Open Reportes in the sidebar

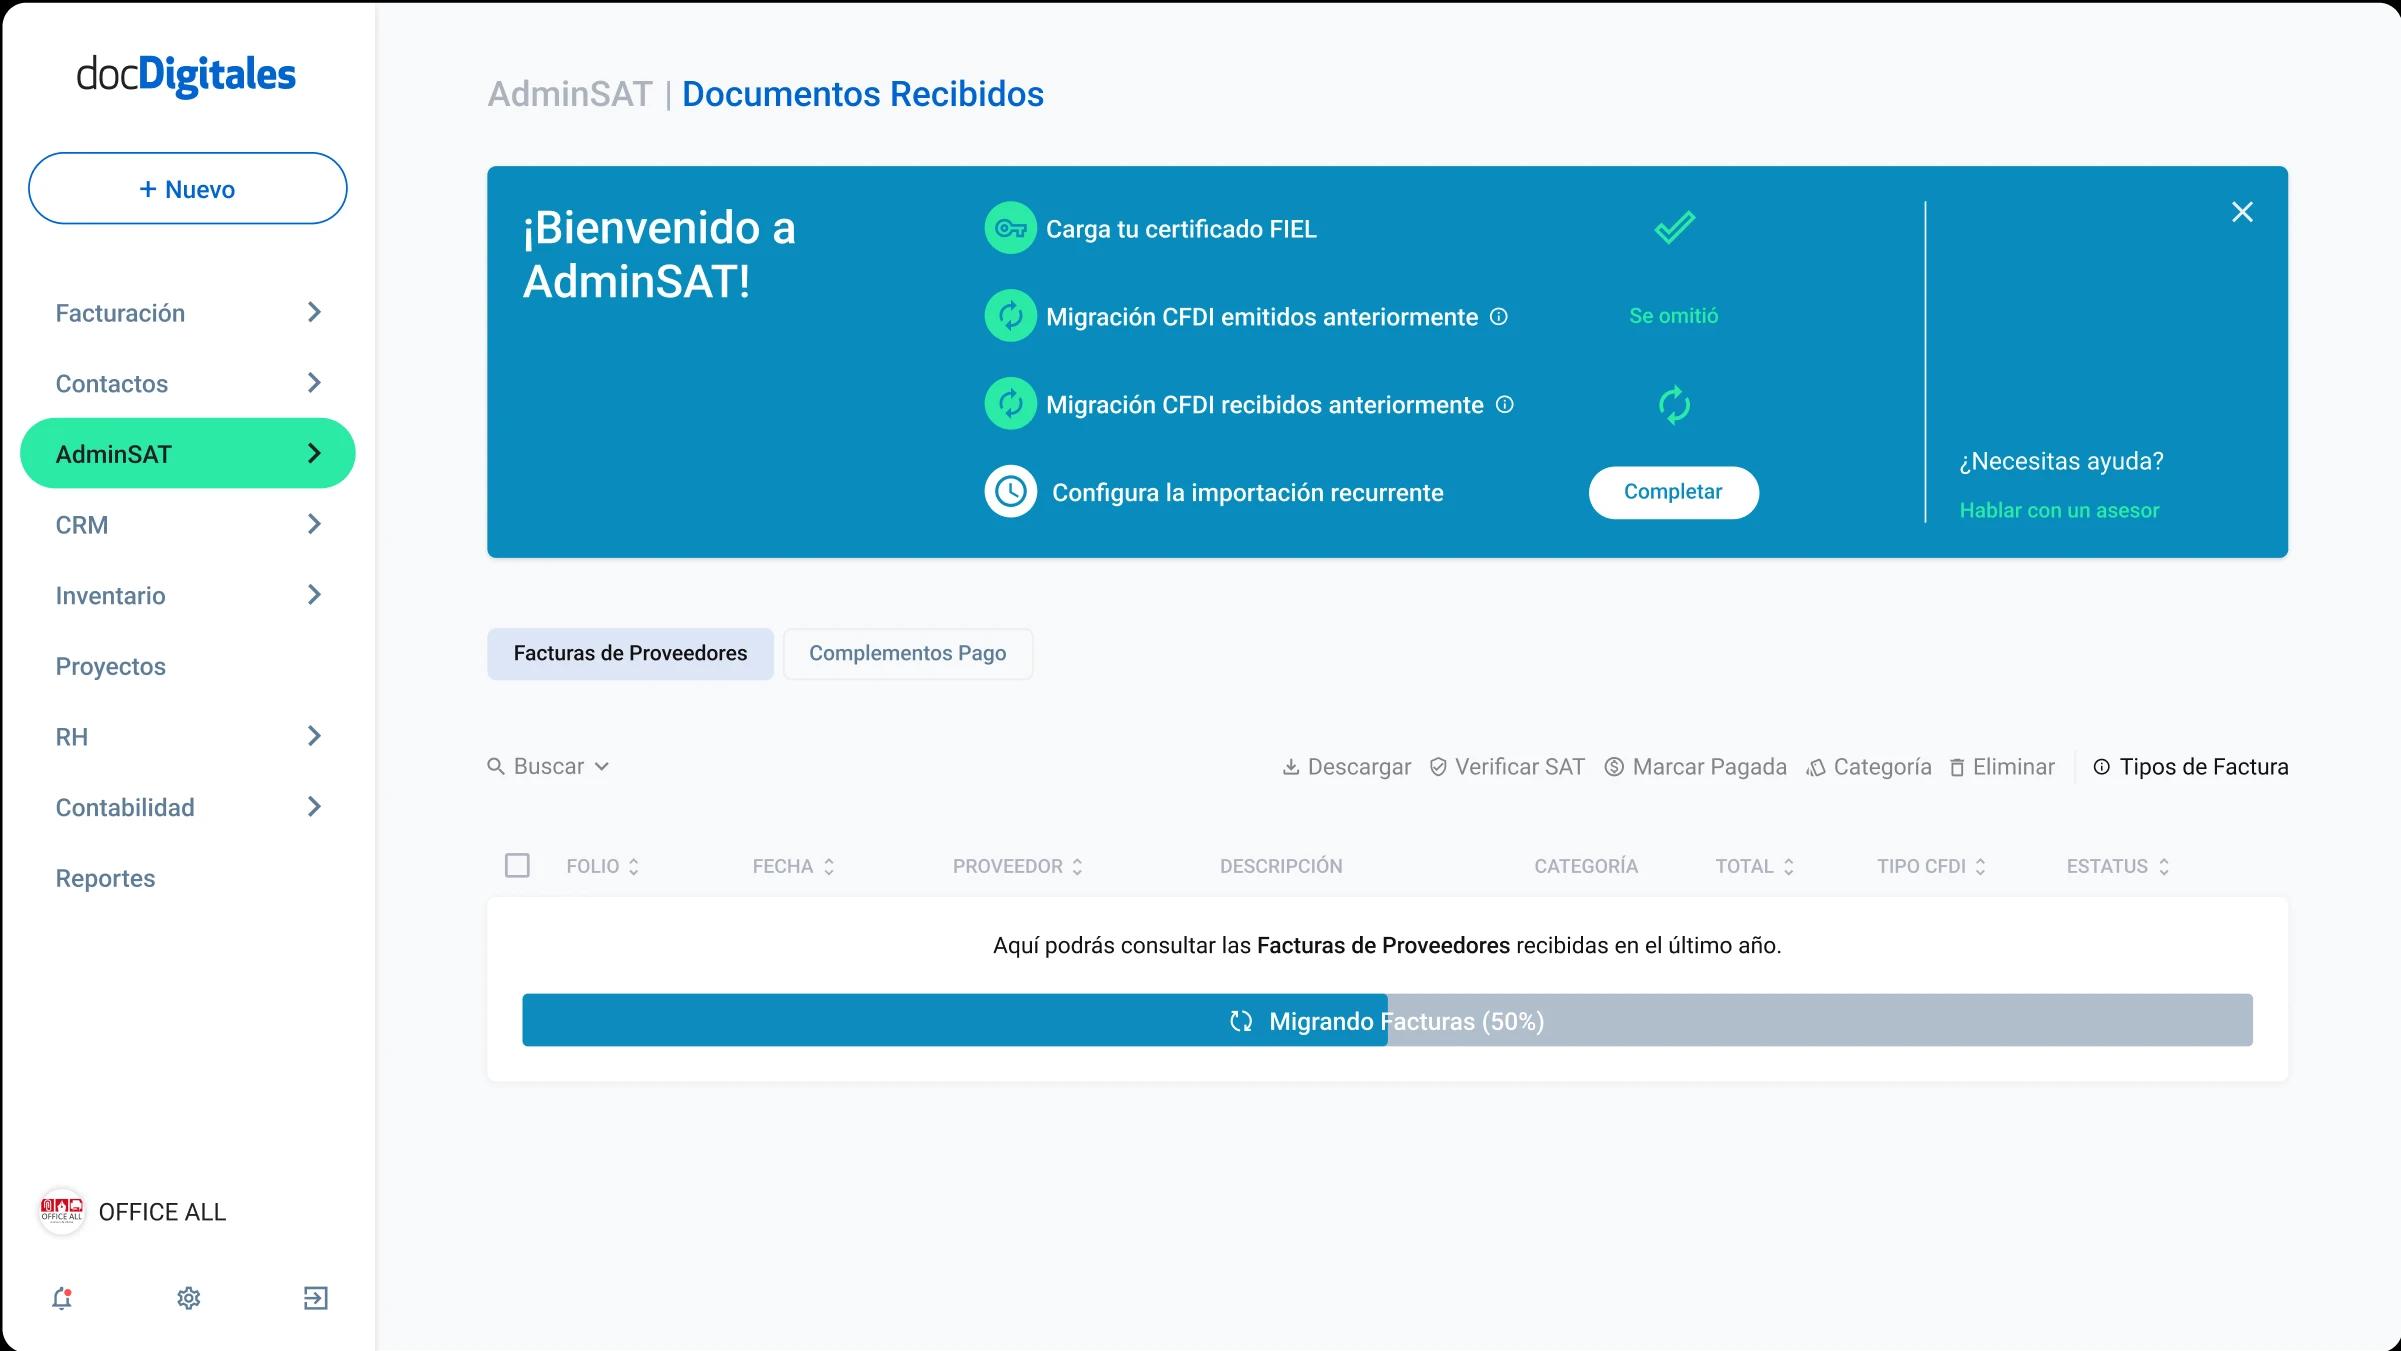pyautogui.click(x=105, y=878)
